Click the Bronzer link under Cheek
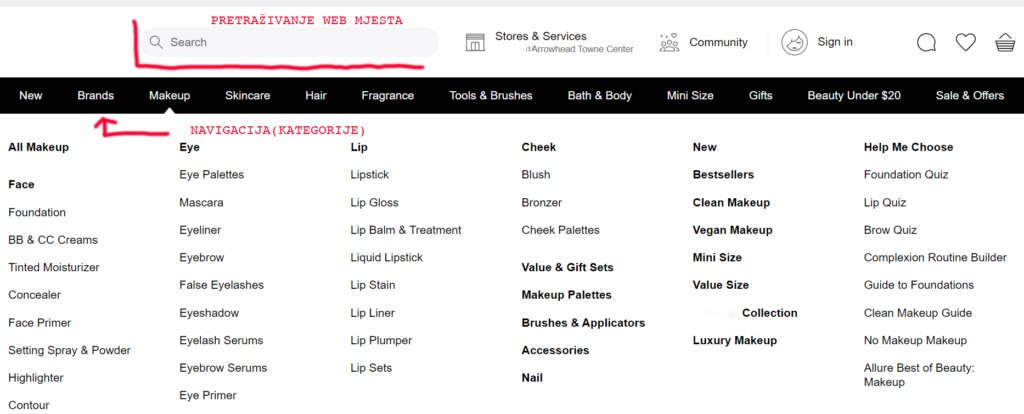 (x=541, y=202)
